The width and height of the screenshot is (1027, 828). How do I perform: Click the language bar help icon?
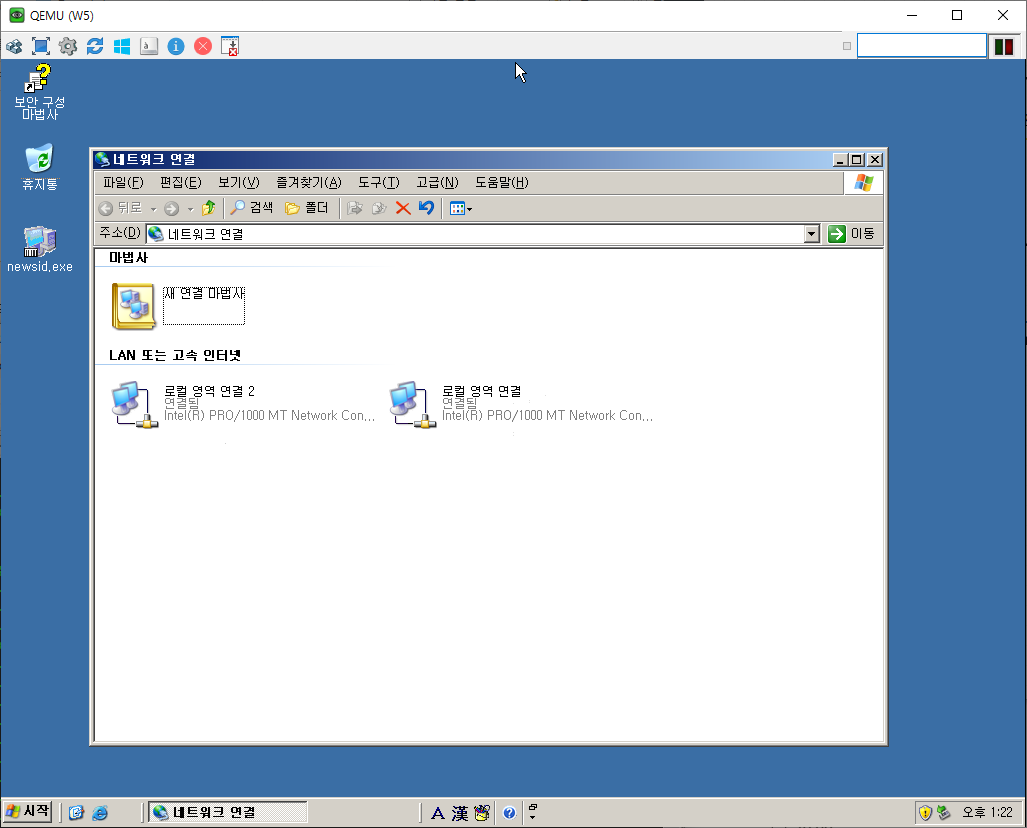coord(509,813)
